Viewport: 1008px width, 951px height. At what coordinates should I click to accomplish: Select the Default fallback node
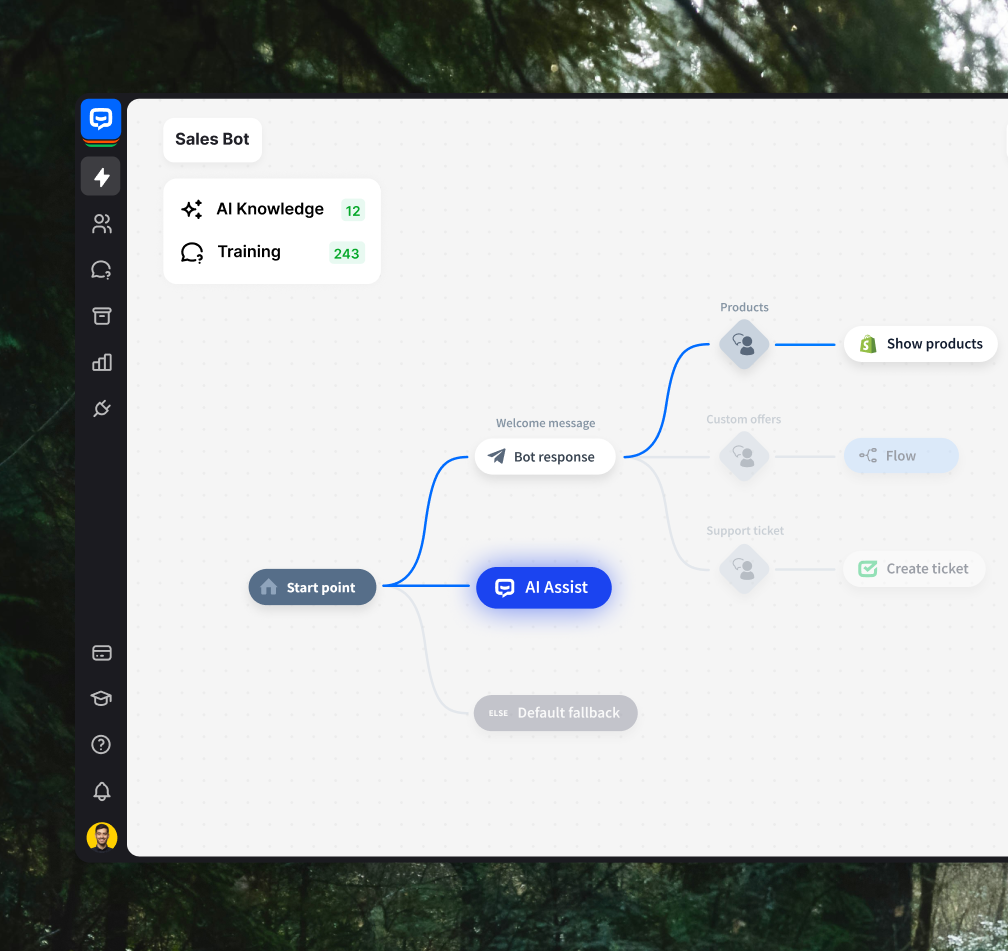click(x=555, y=713)
